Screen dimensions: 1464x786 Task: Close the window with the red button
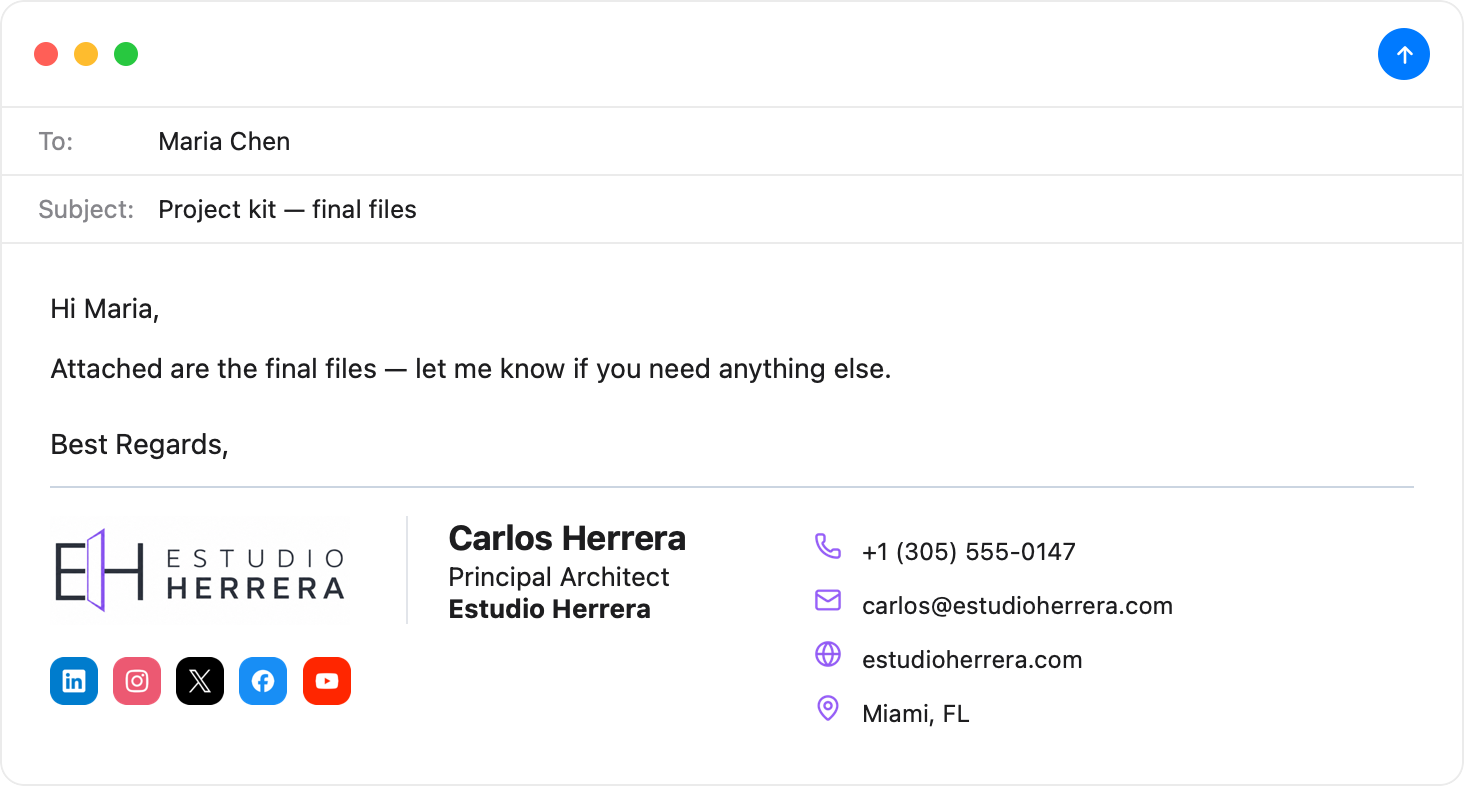pos(46,54)
